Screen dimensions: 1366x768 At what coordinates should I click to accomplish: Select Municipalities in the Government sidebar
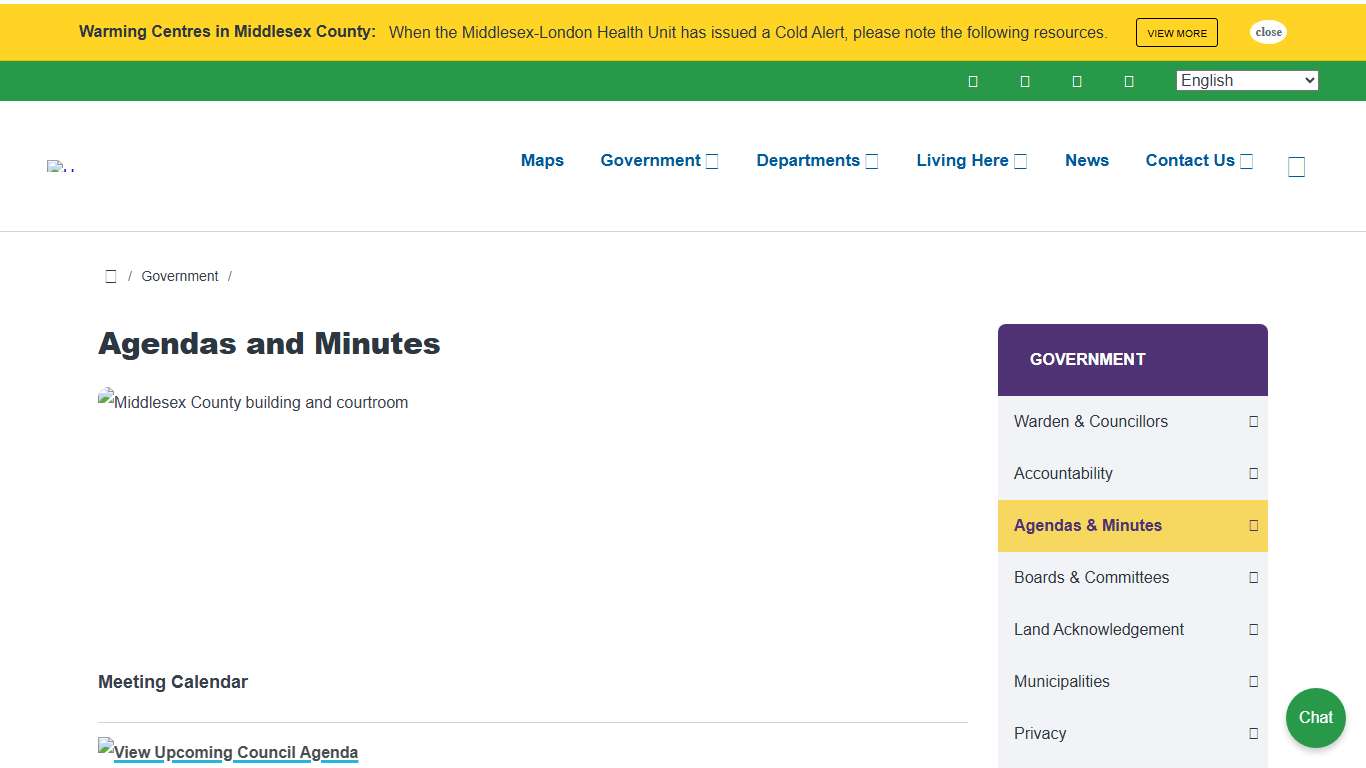pyautogui.click(x=1062, y=681)
